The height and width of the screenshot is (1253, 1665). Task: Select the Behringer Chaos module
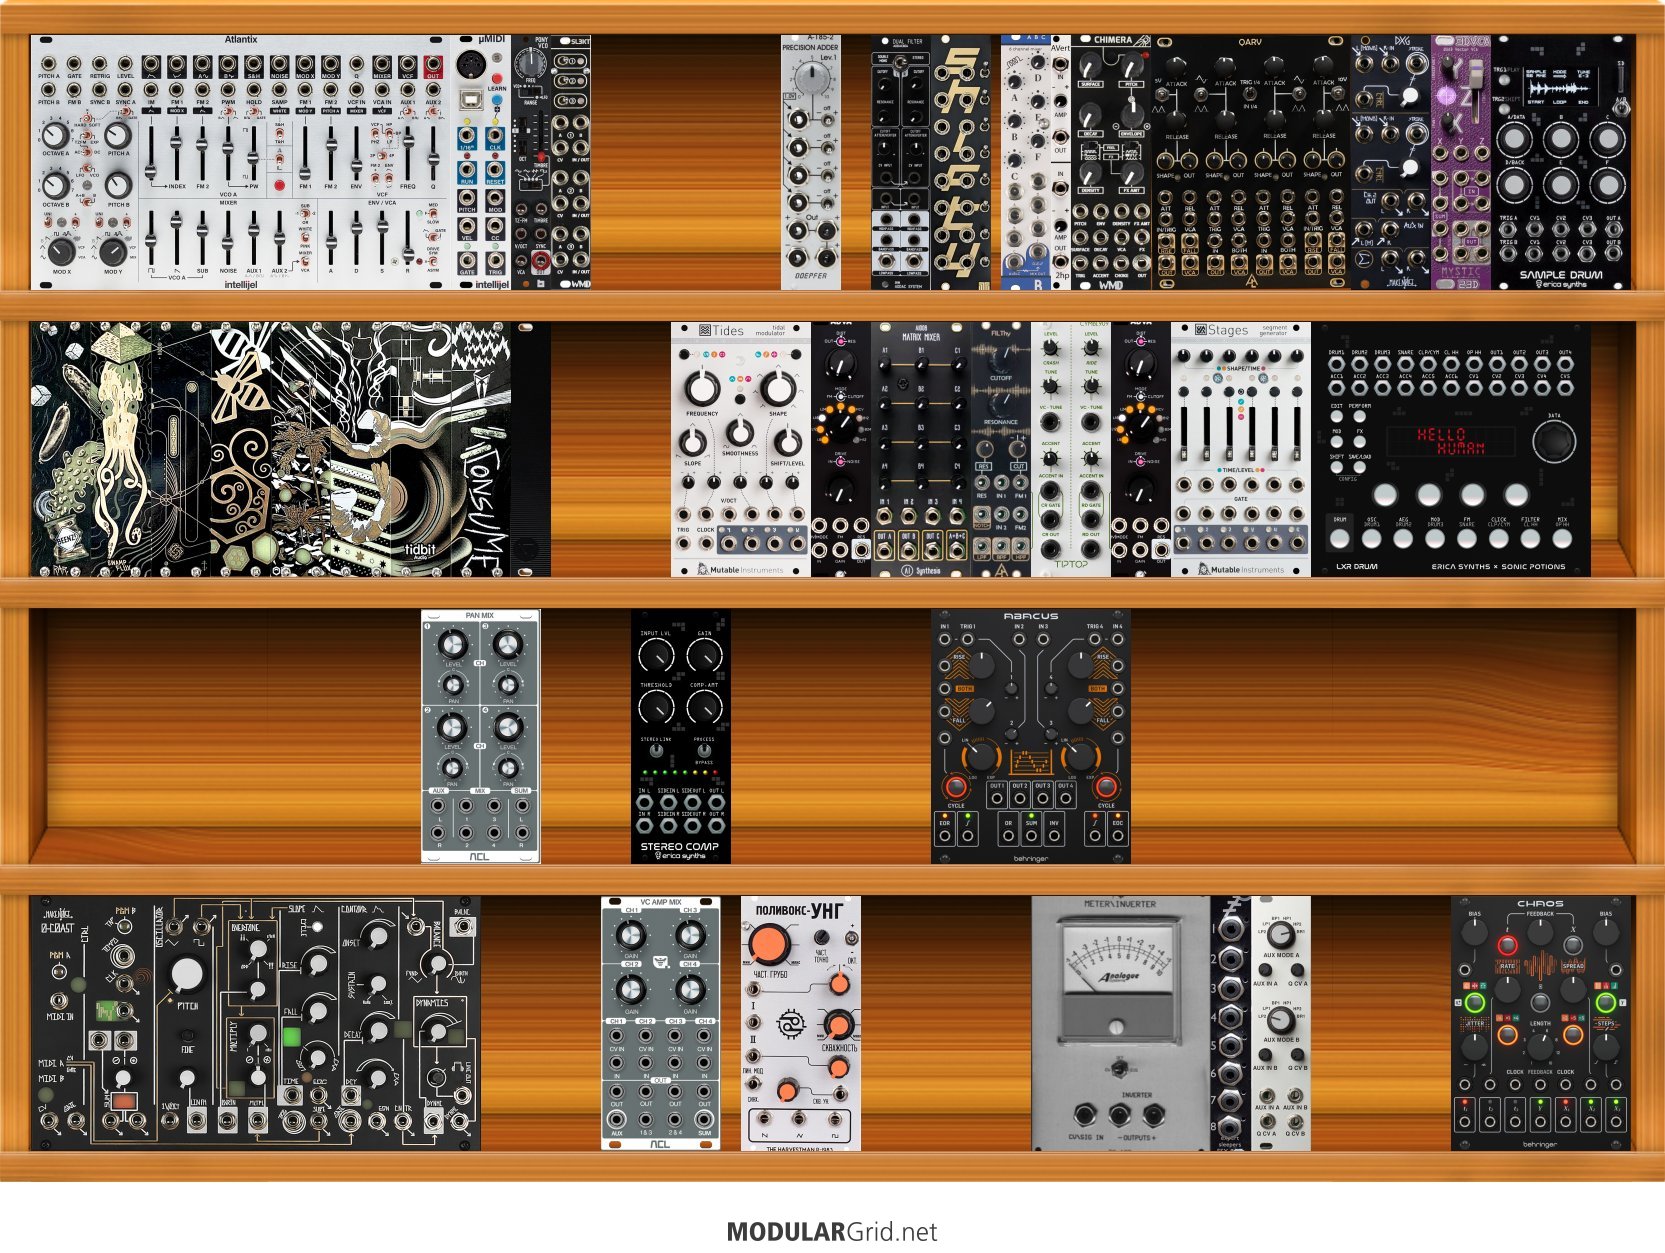[1541, 1023]
